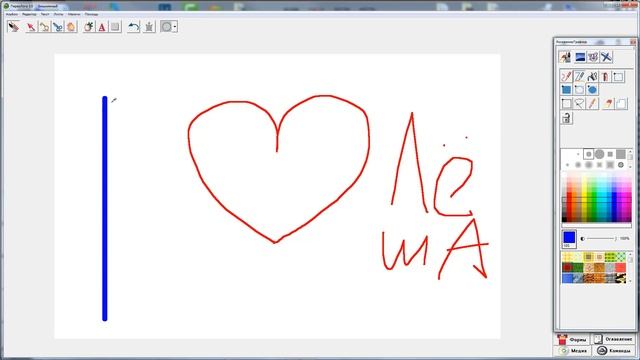Select the black and yellow camouflage texture
Viewport: 640px width, 360px height.
[x=620, y=278]
